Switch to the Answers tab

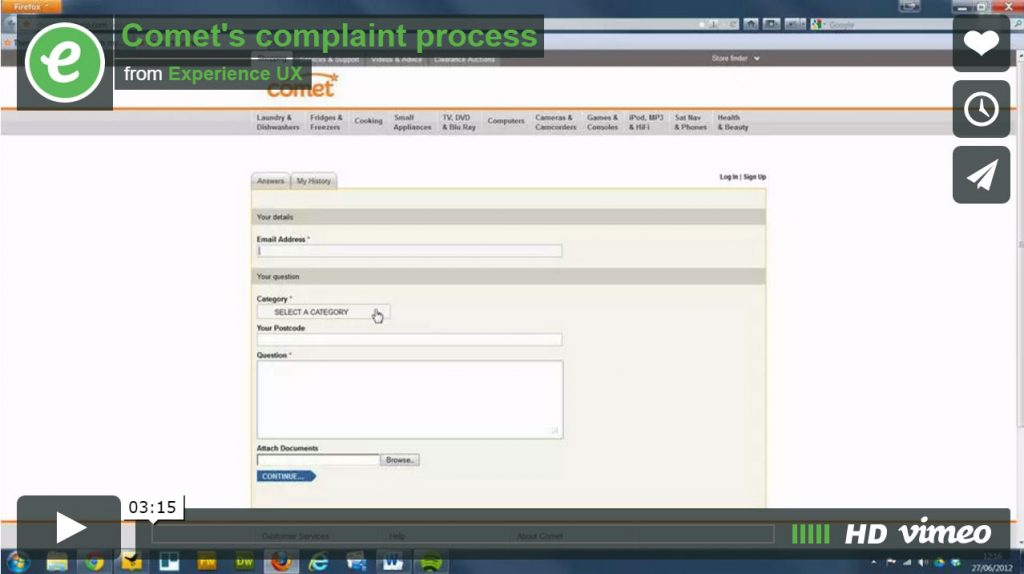pyautogui.click(x=270, y=181)
